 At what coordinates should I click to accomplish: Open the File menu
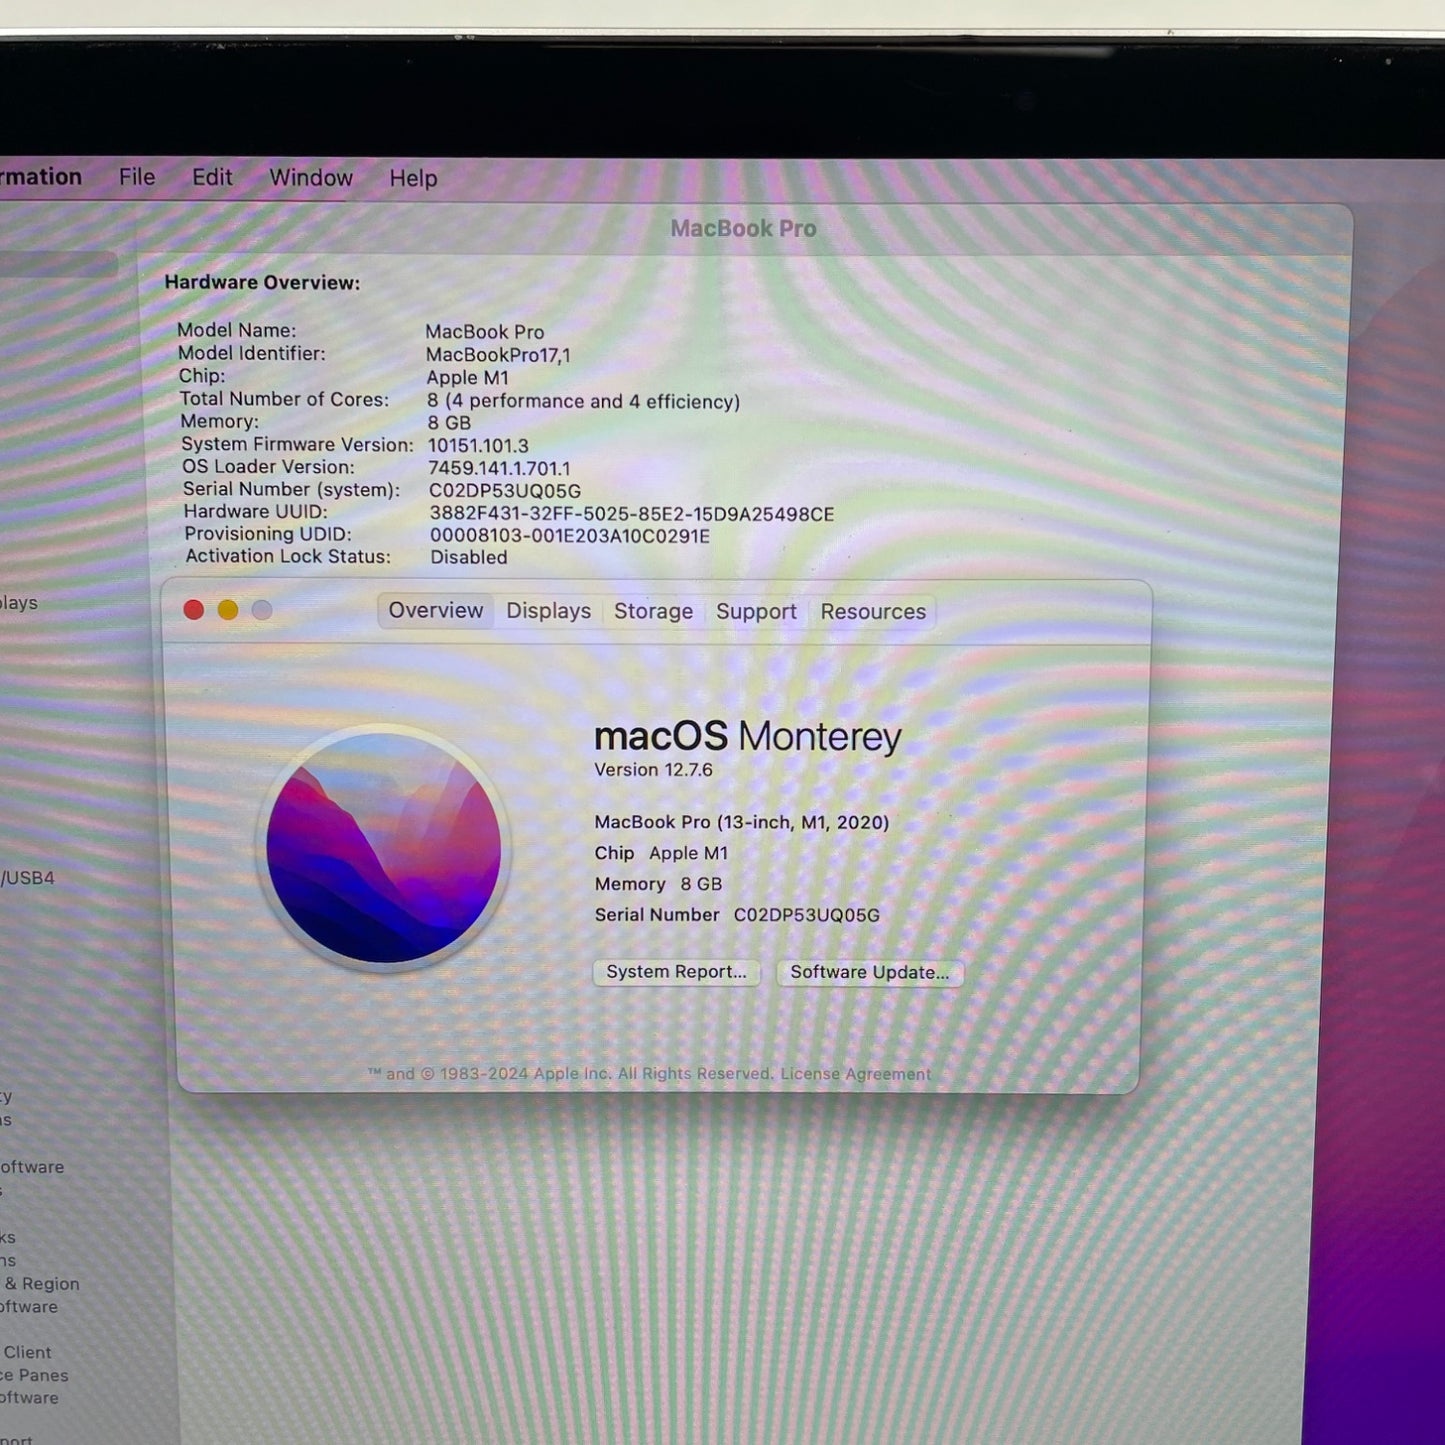137,177
